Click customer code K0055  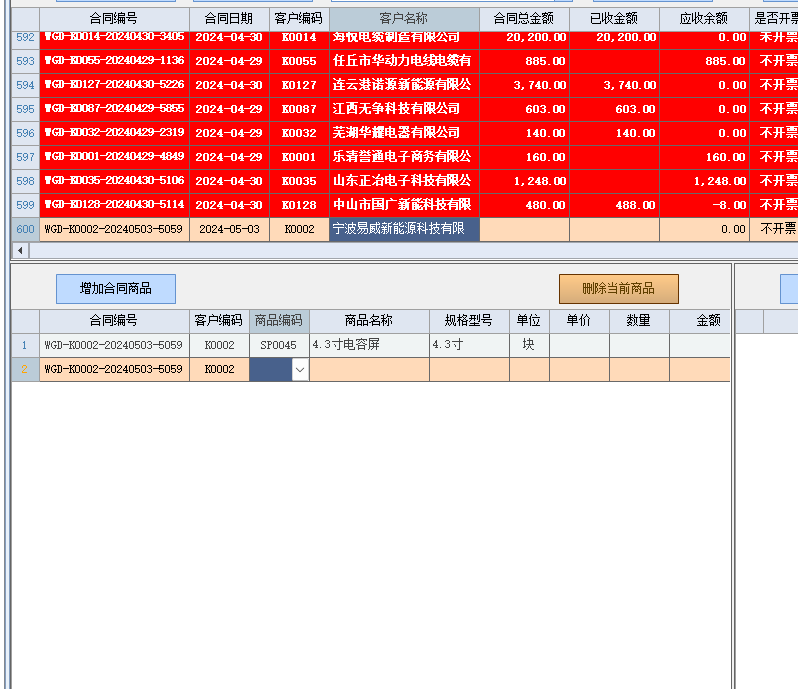(x=299, y=61)
